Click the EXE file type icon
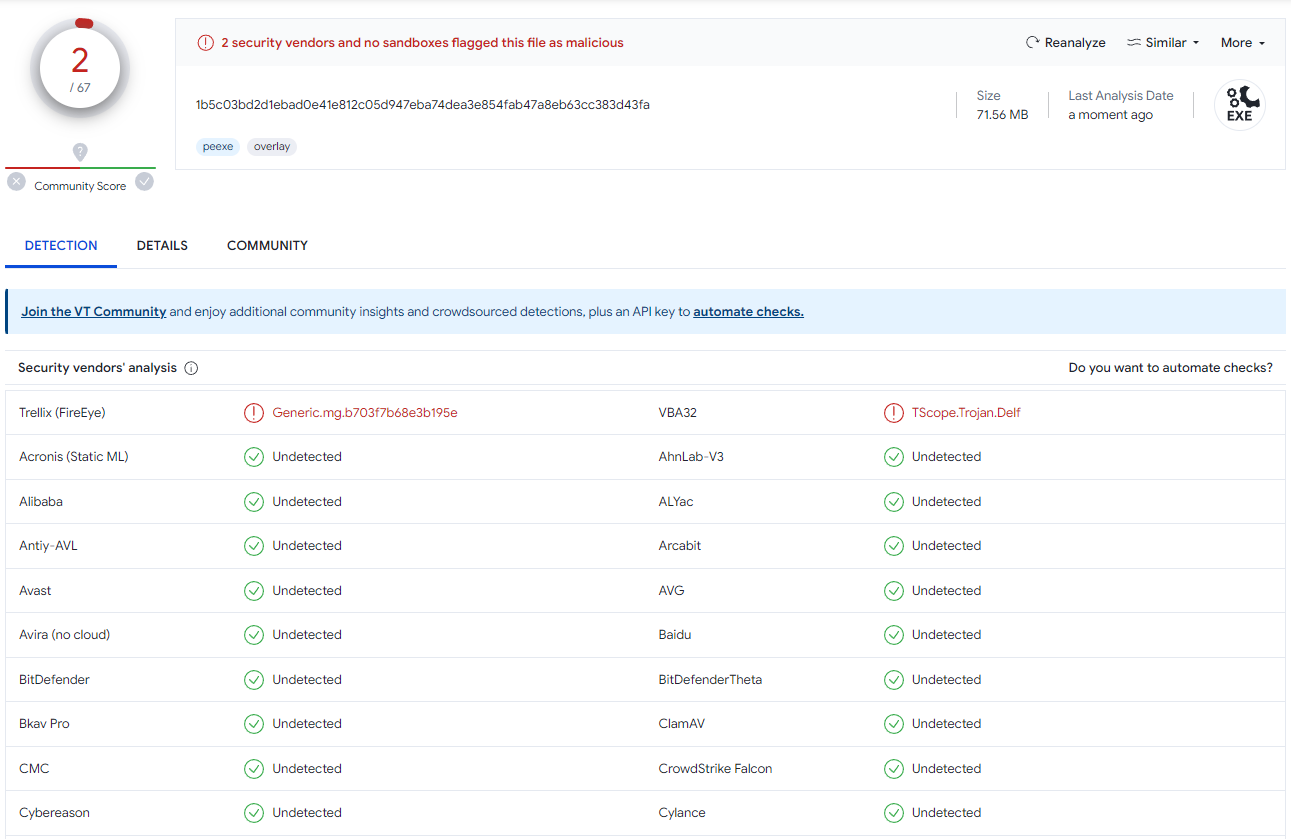Image resolution: width=1291 pixels, height=839 pixels. coord(1240,105)
